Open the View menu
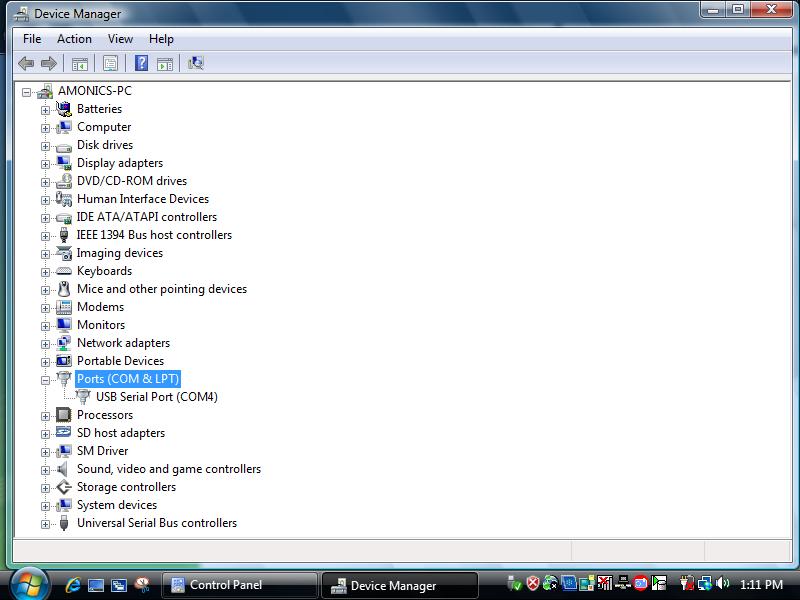The image size is (800, 600). (x=120, y=39)
